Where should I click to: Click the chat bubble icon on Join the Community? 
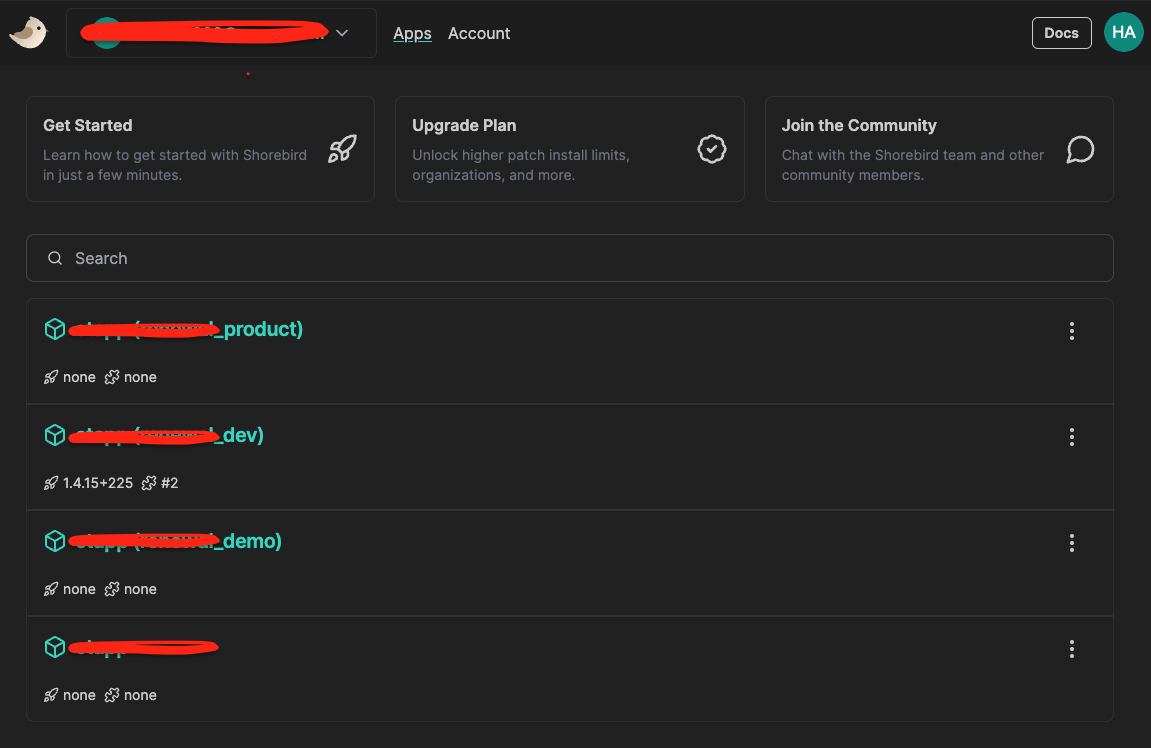[1080, 150]
